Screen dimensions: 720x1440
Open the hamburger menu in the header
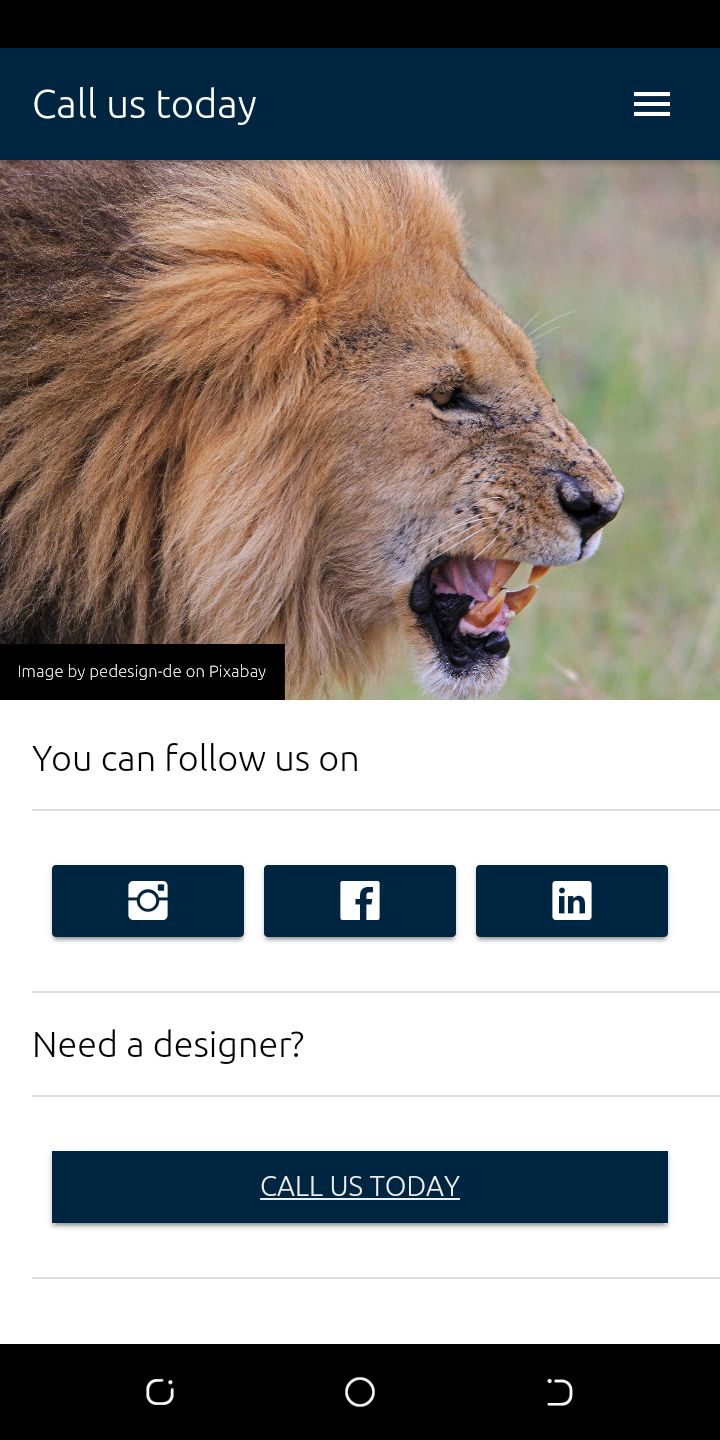point(652,104)
